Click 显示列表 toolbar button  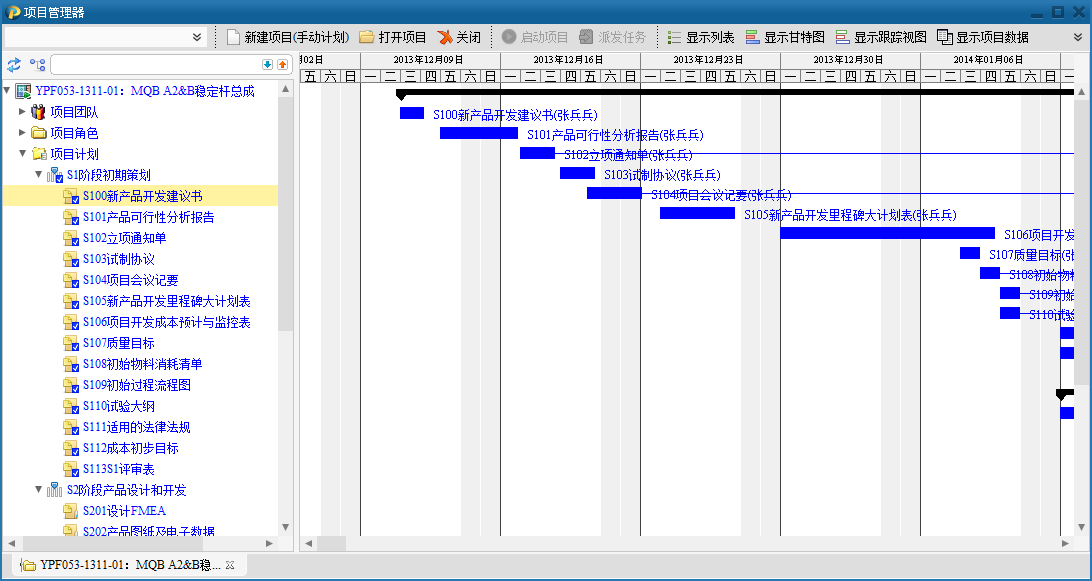tap(701, 37)
